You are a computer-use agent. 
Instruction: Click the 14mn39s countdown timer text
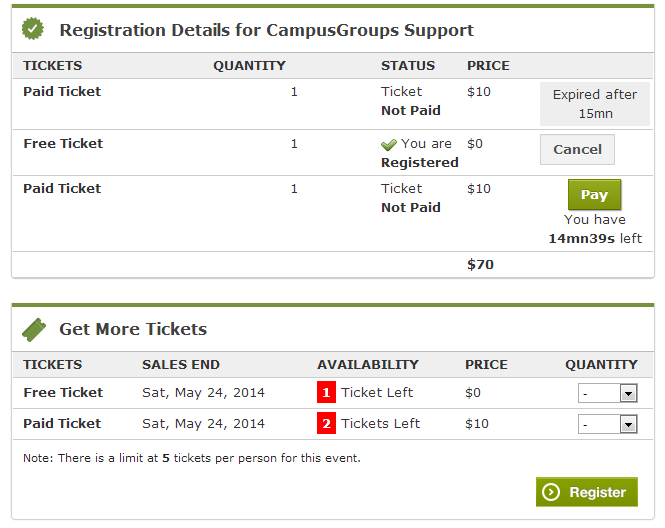click(581, 238)
